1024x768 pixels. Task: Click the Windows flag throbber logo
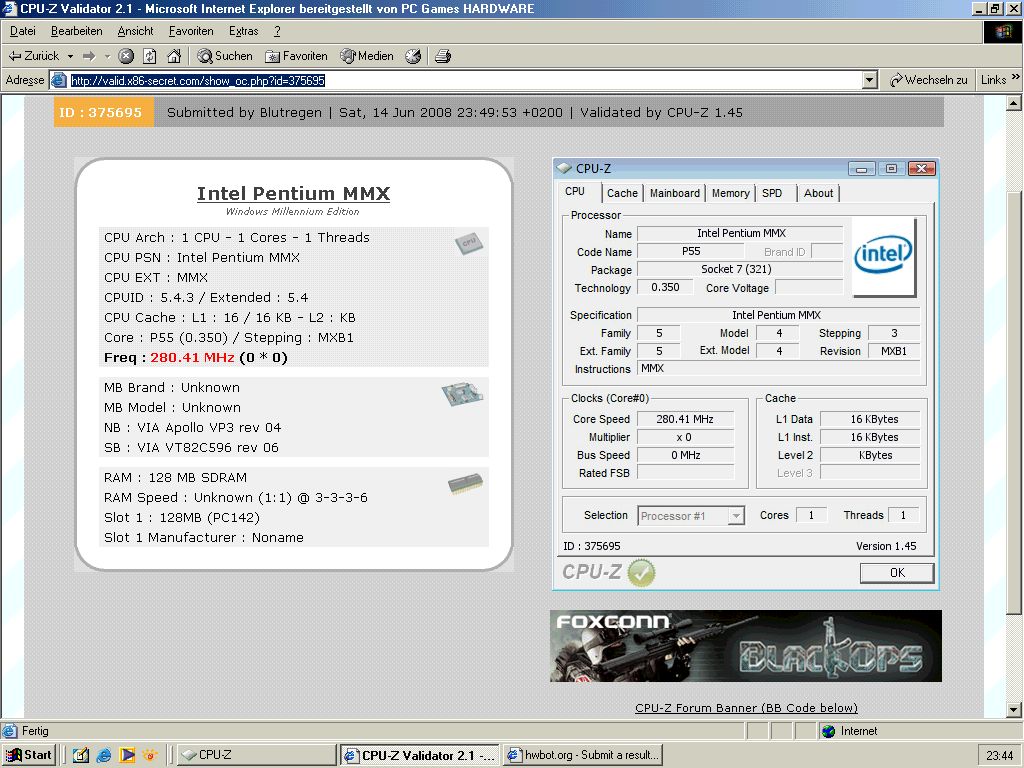tap(1002, 31)
